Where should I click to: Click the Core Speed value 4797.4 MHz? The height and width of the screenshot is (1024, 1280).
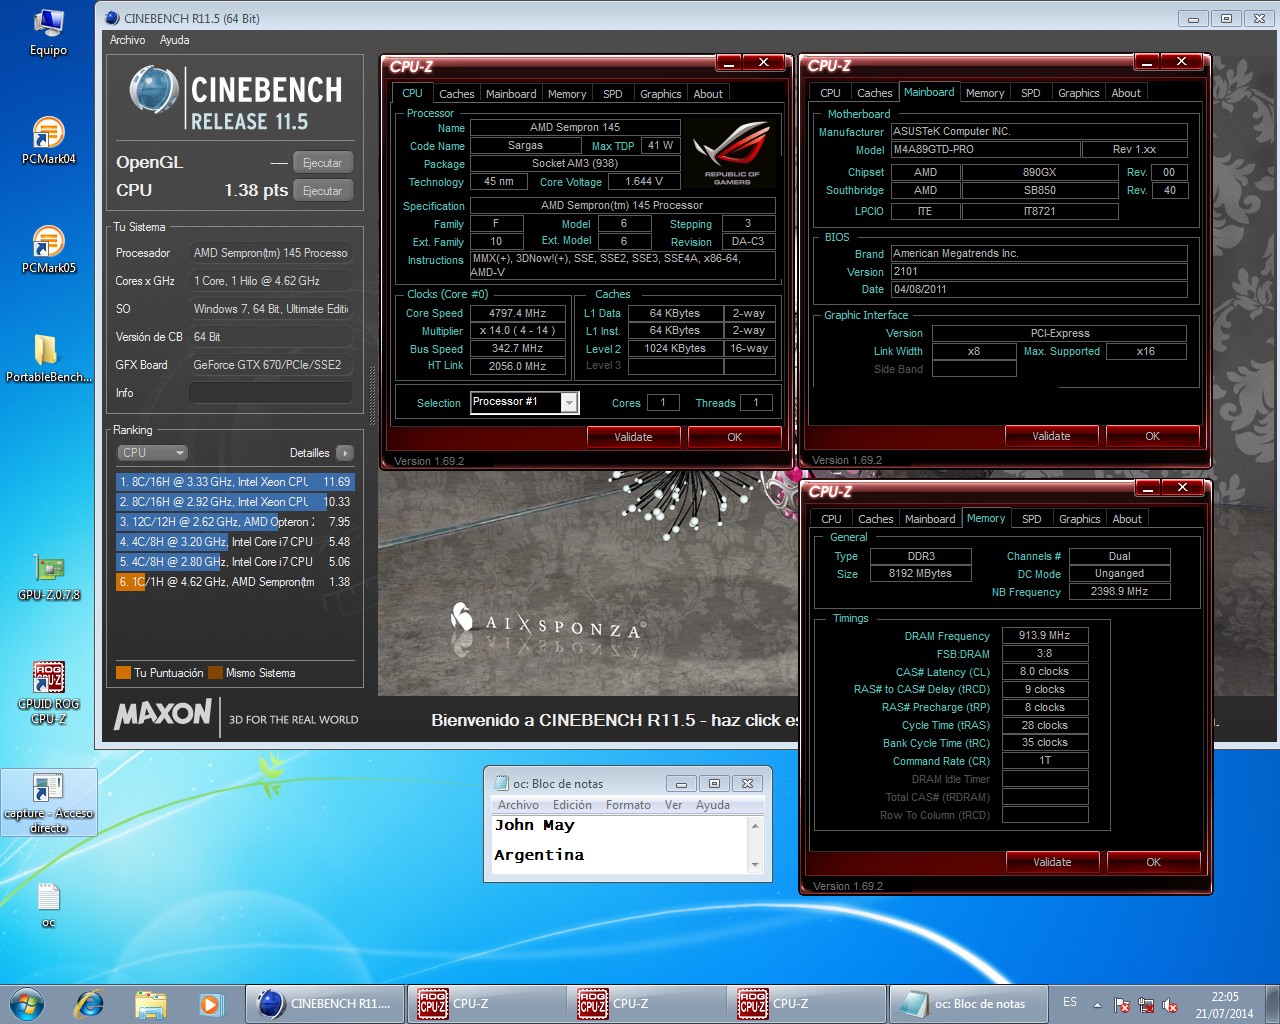pos(517,313)
